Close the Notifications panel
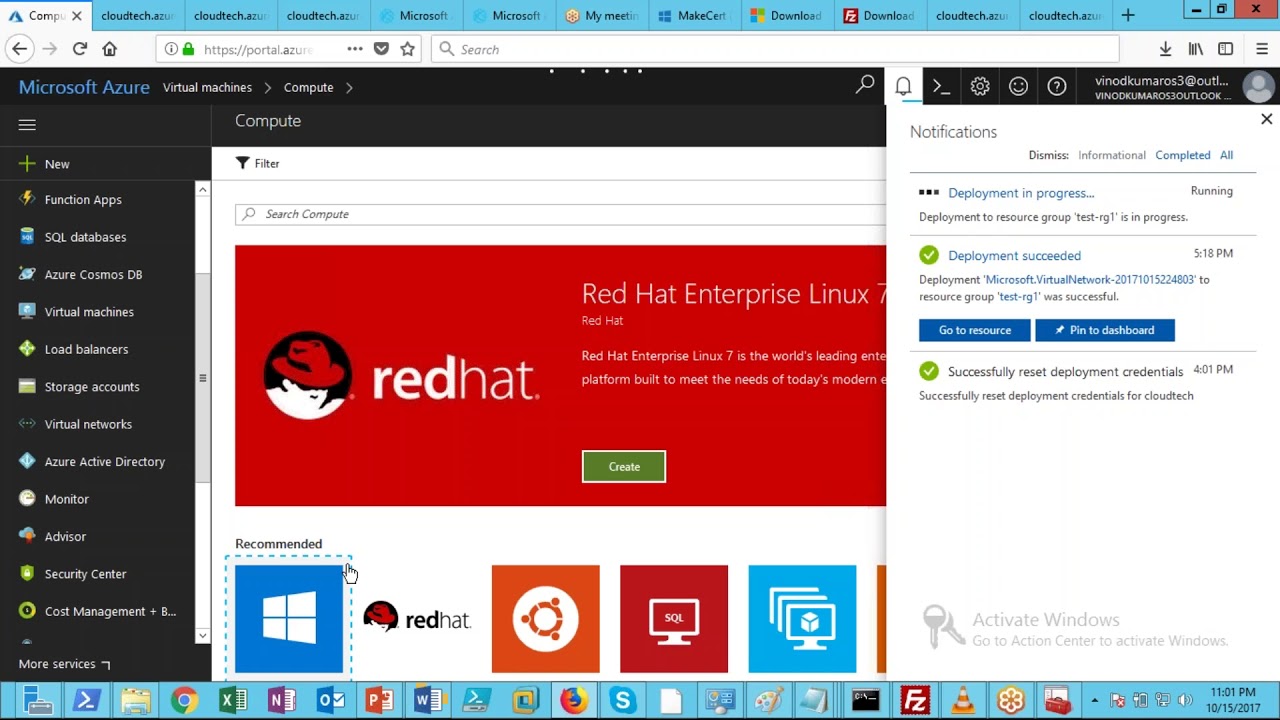1280x720 pixels. pyautogui.click(x=1266, y=119)
